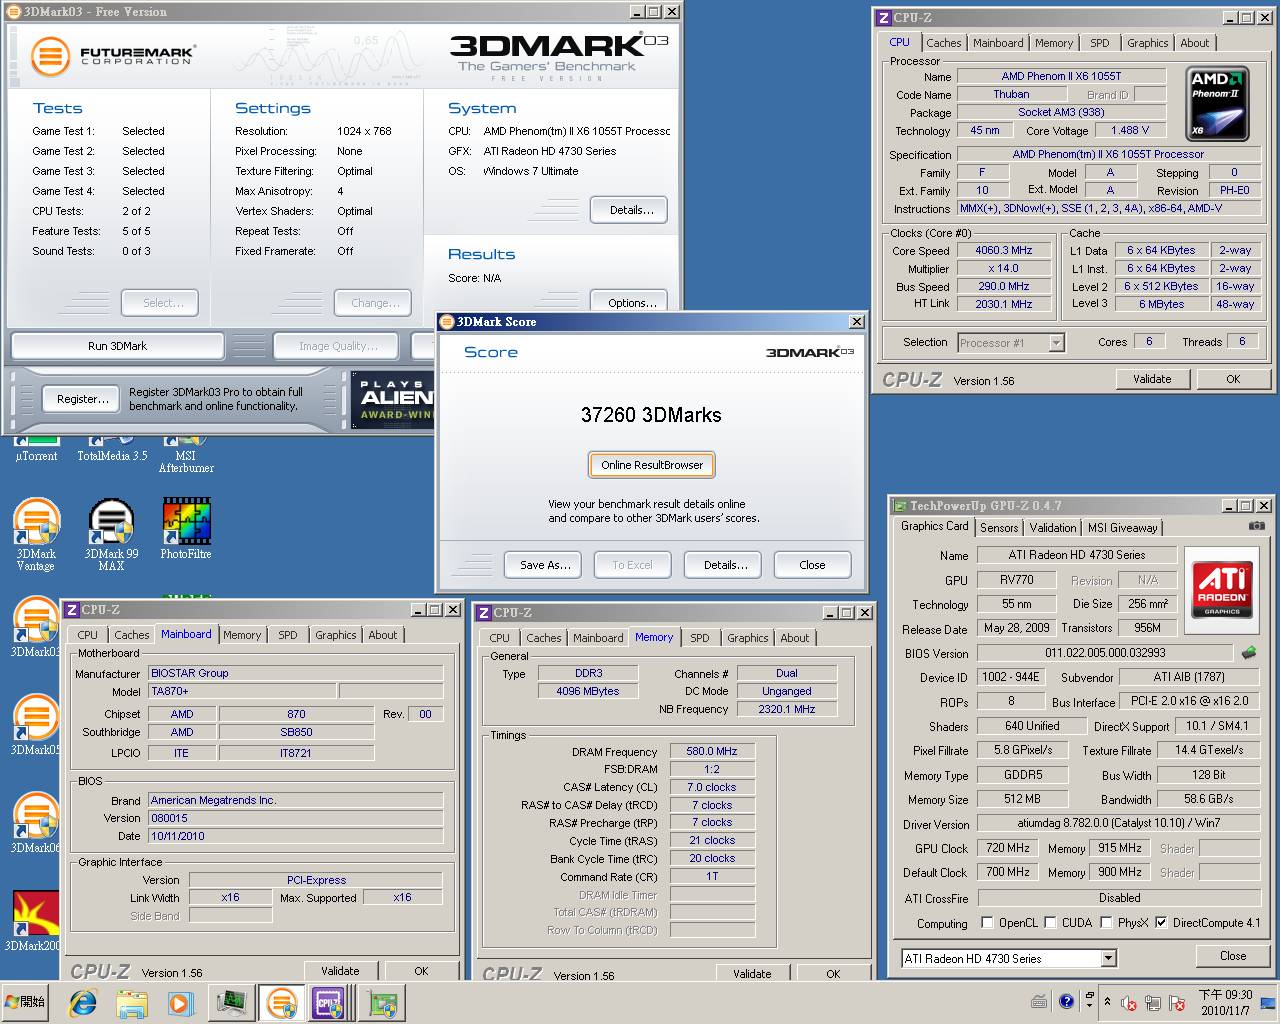Click the taskbar clock showing 09:30
The width and height of the screenshot is (1280, 1024).
click(x=1225, y=1002)
